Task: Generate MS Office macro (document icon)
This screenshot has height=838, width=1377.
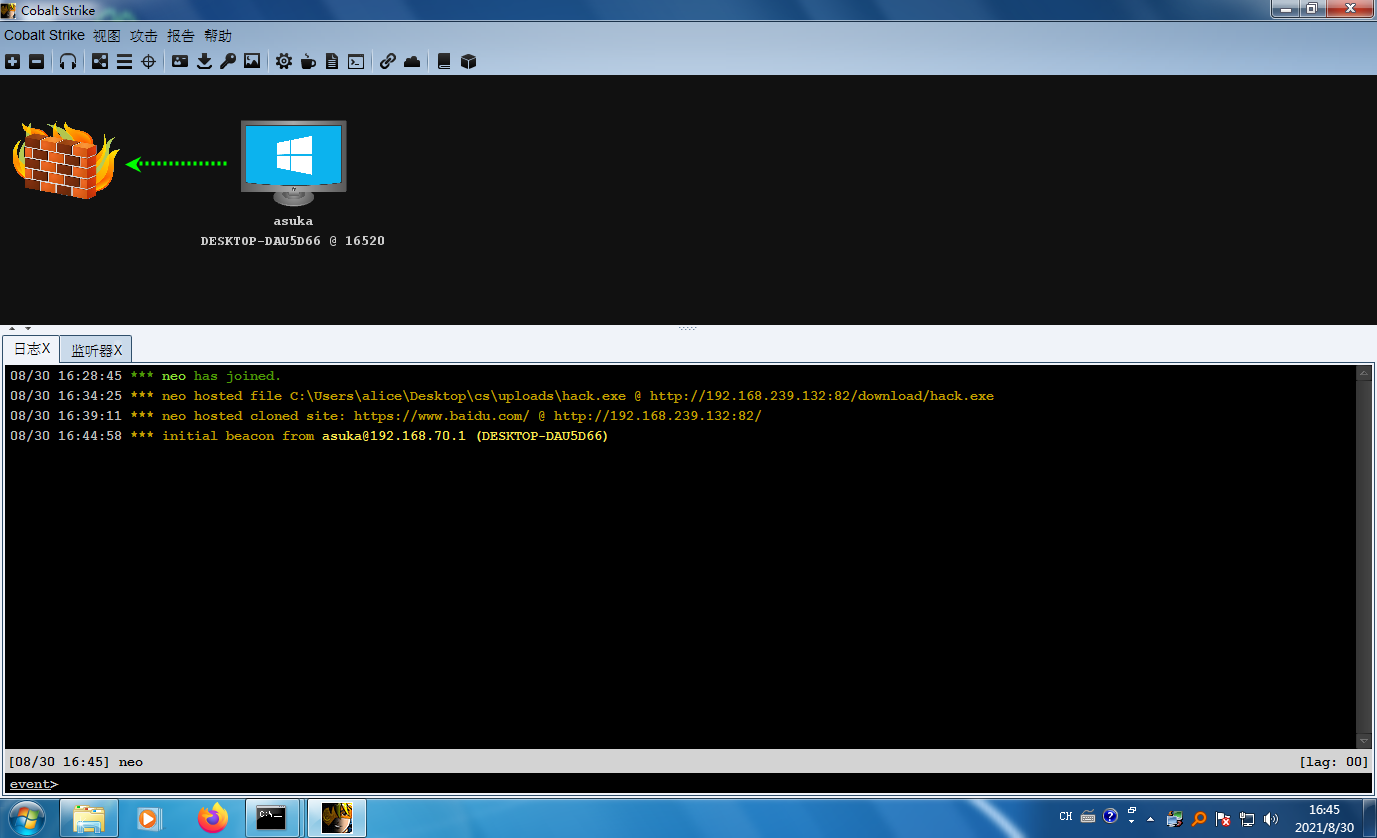Action: [332, 61]
